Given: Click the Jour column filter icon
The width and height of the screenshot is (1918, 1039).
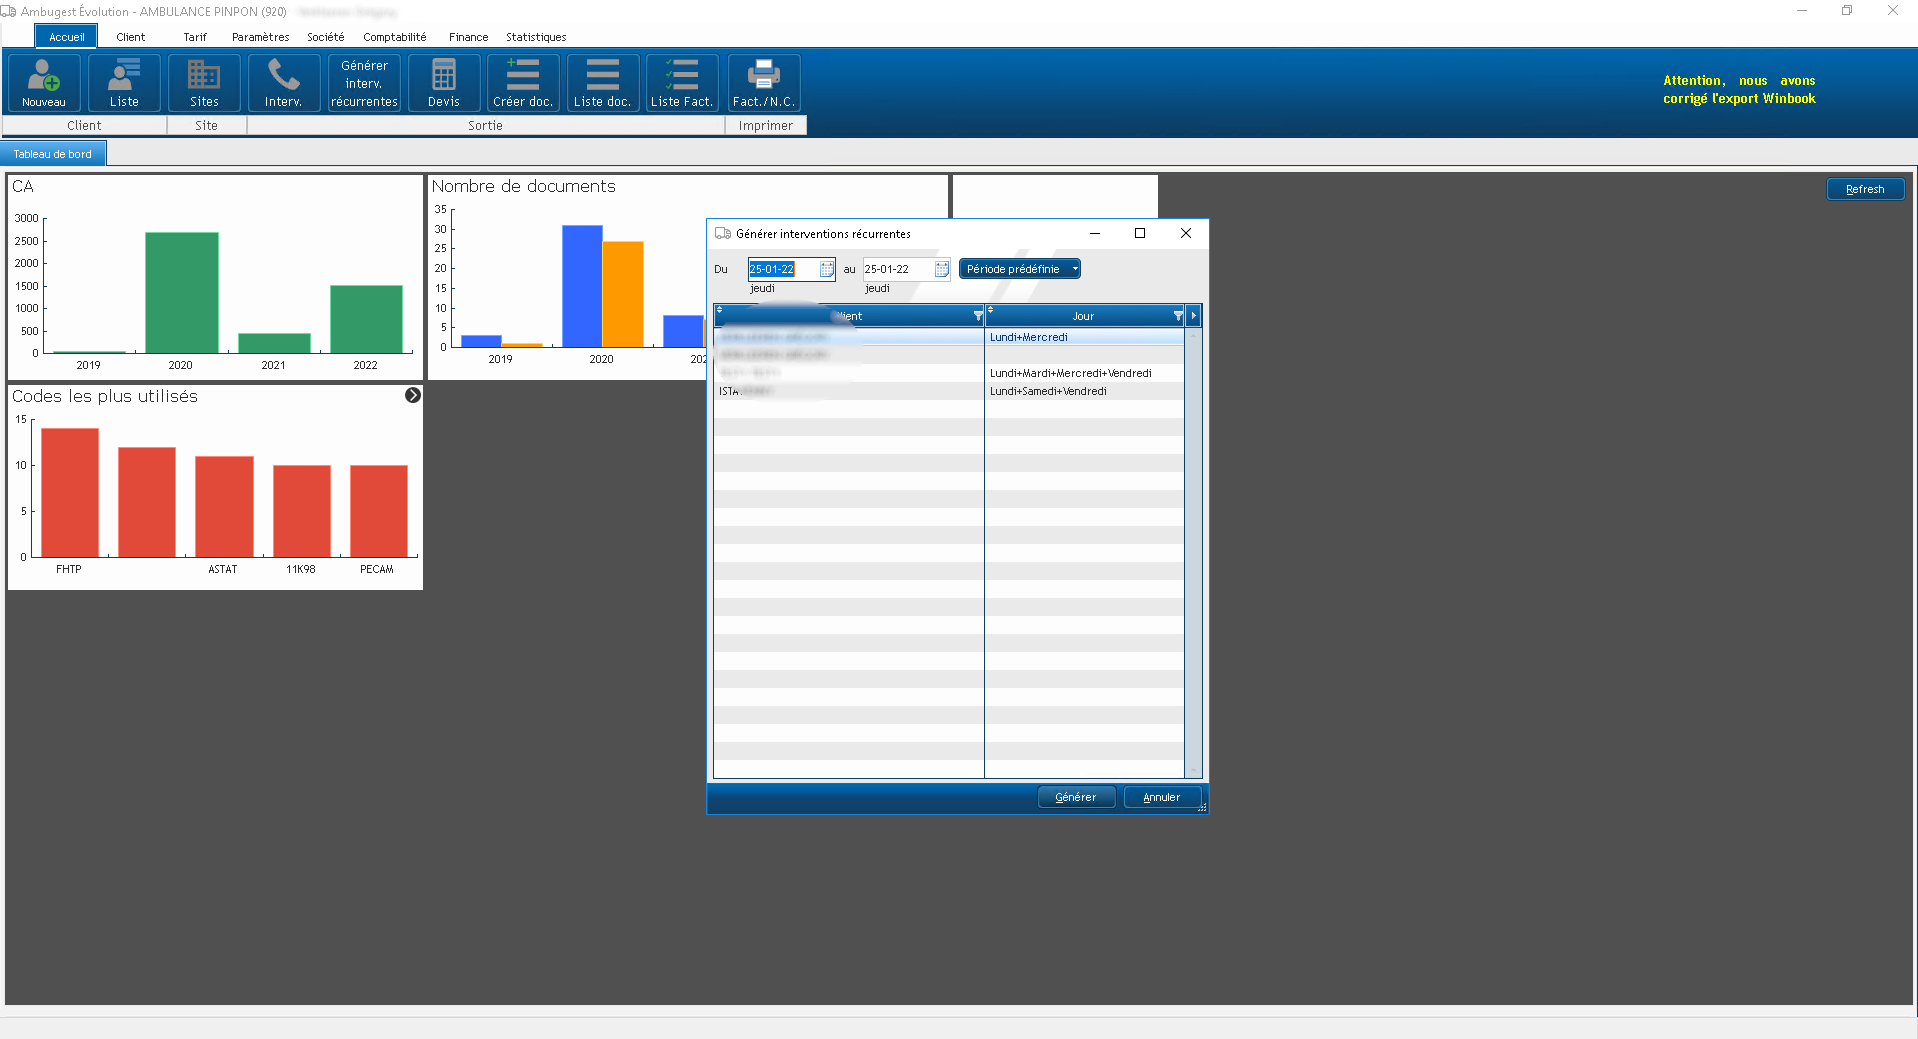Looking at the screenshot, I should [1177, 316].
